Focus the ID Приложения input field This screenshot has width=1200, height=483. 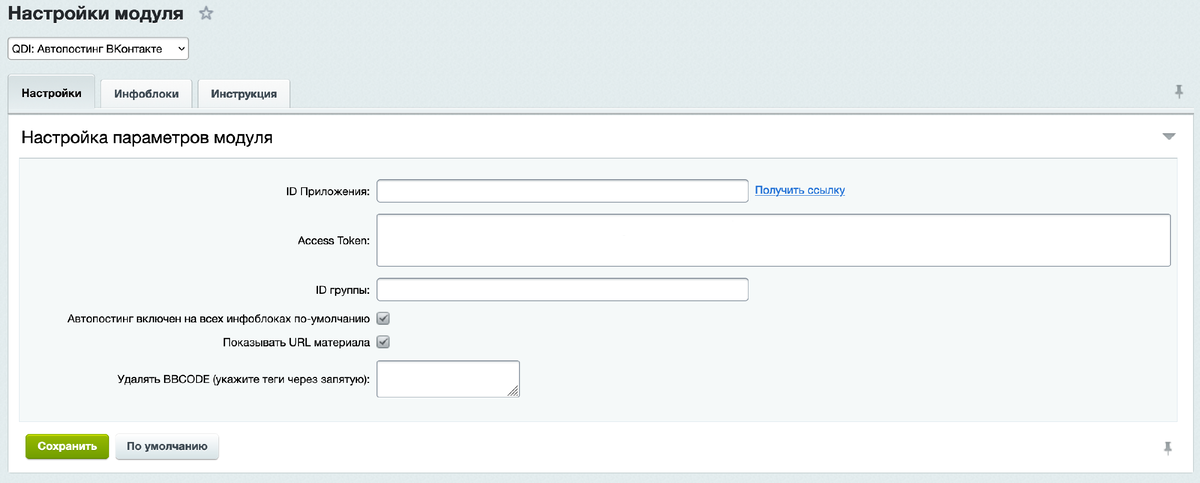[562, 191]
